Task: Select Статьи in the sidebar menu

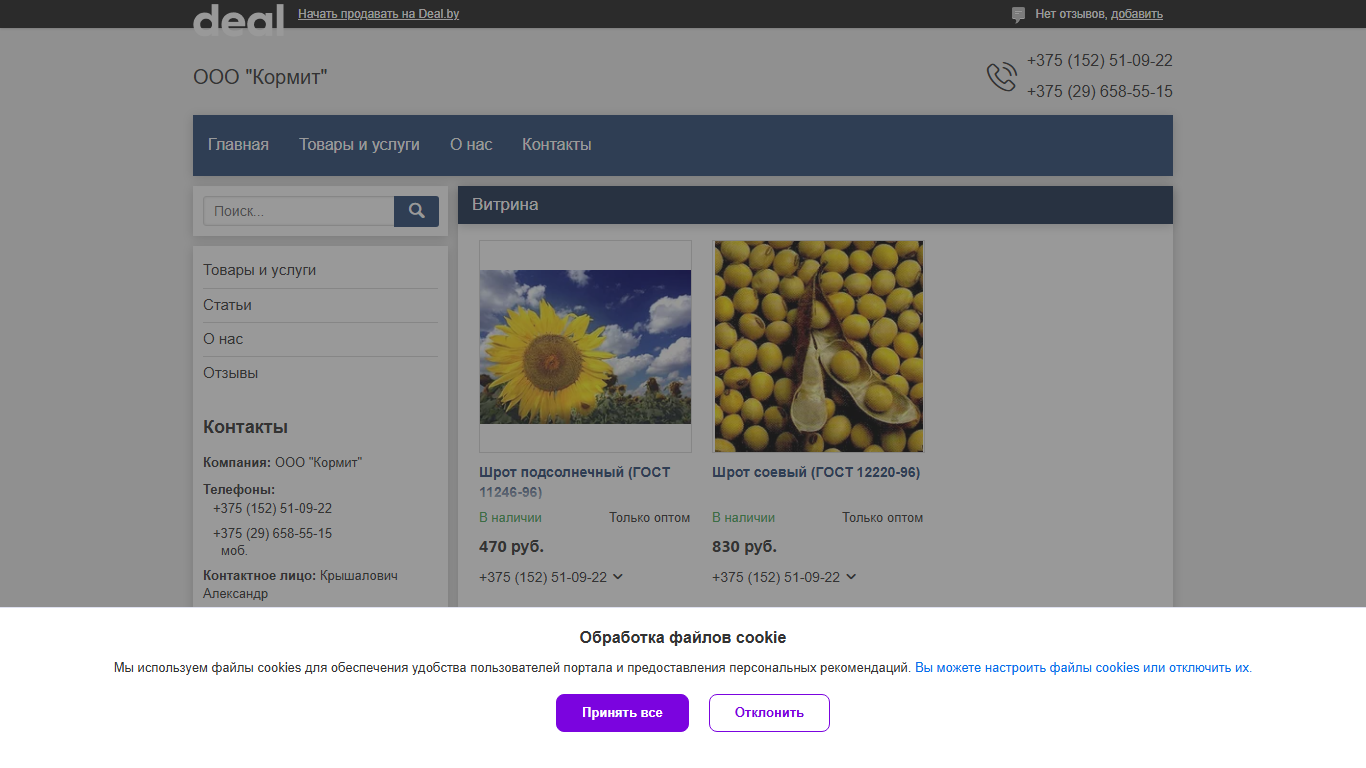Action: [227, 305]
